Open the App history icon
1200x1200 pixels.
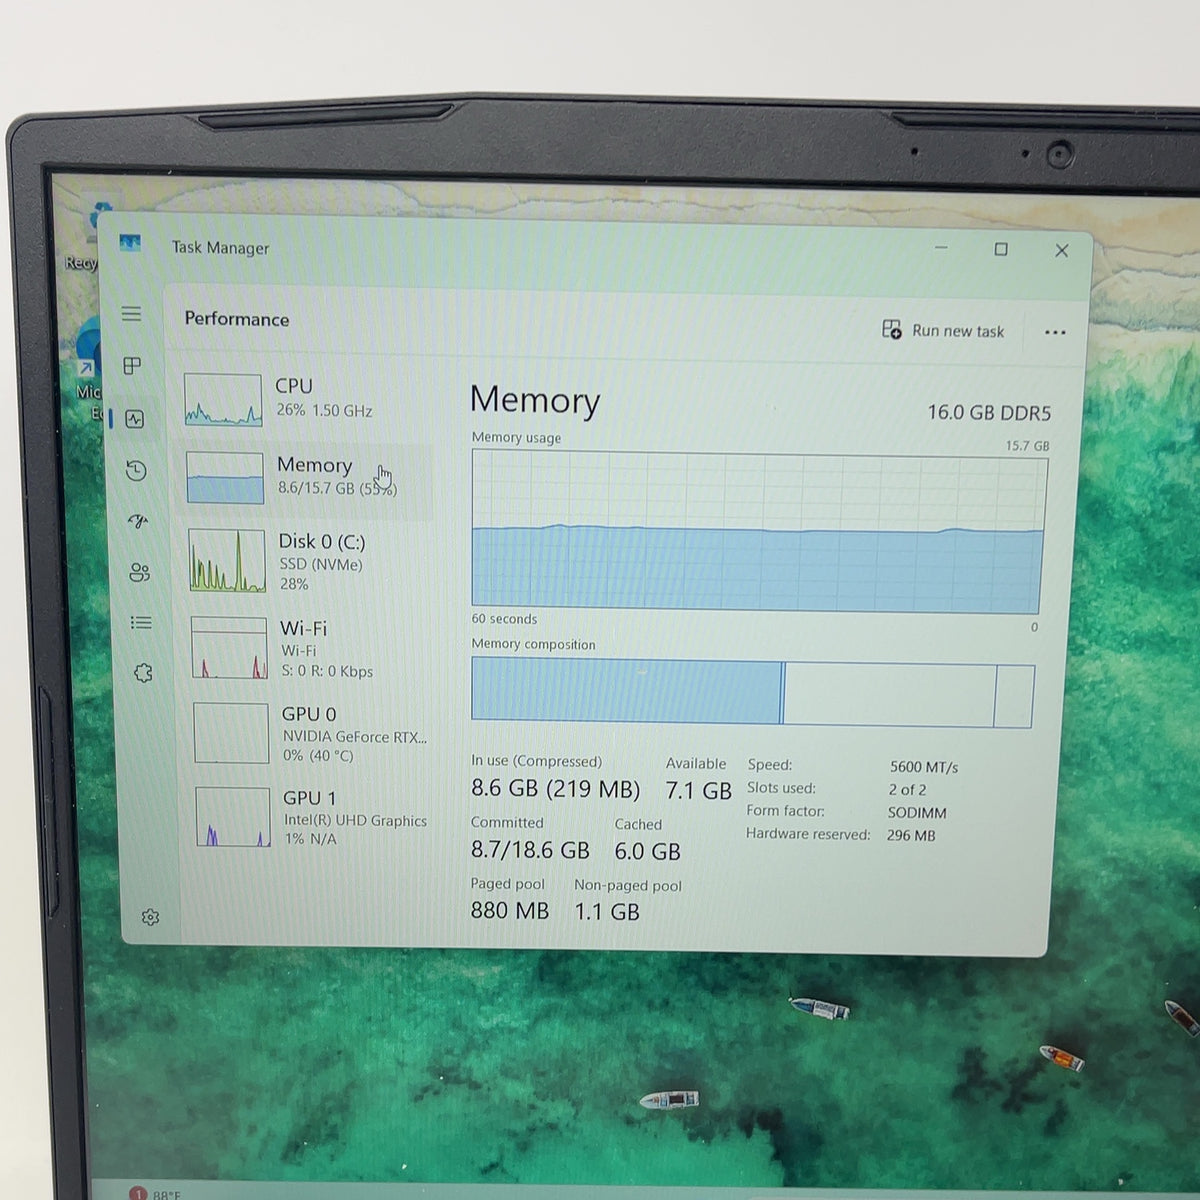[137, 470]
